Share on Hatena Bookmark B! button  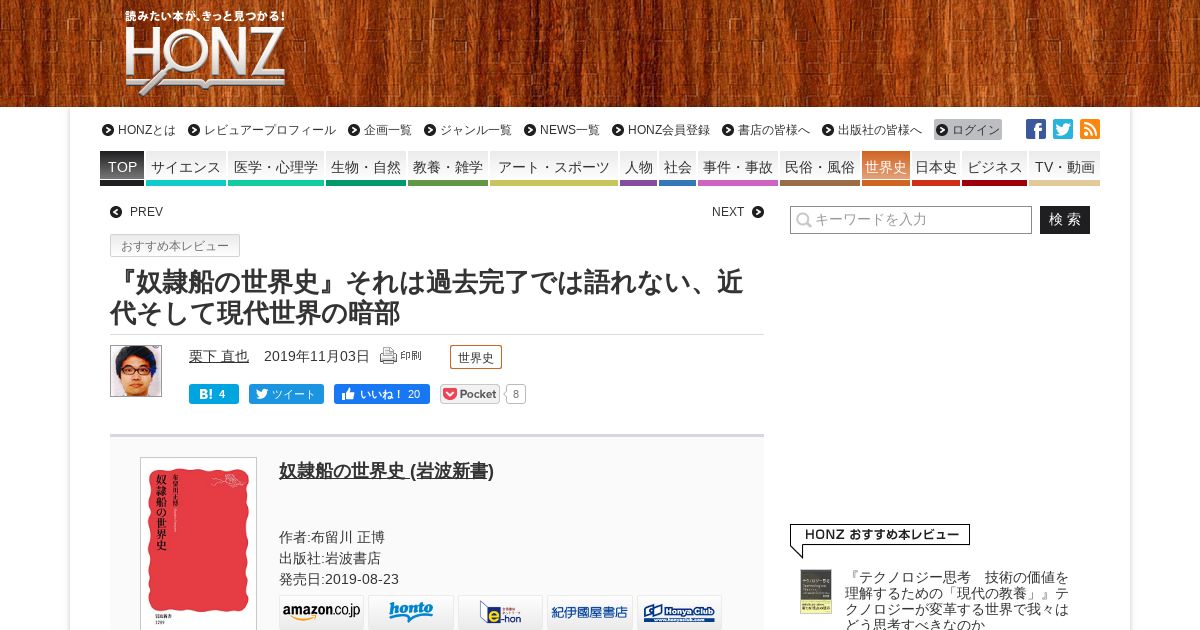[x=214, y=394]
